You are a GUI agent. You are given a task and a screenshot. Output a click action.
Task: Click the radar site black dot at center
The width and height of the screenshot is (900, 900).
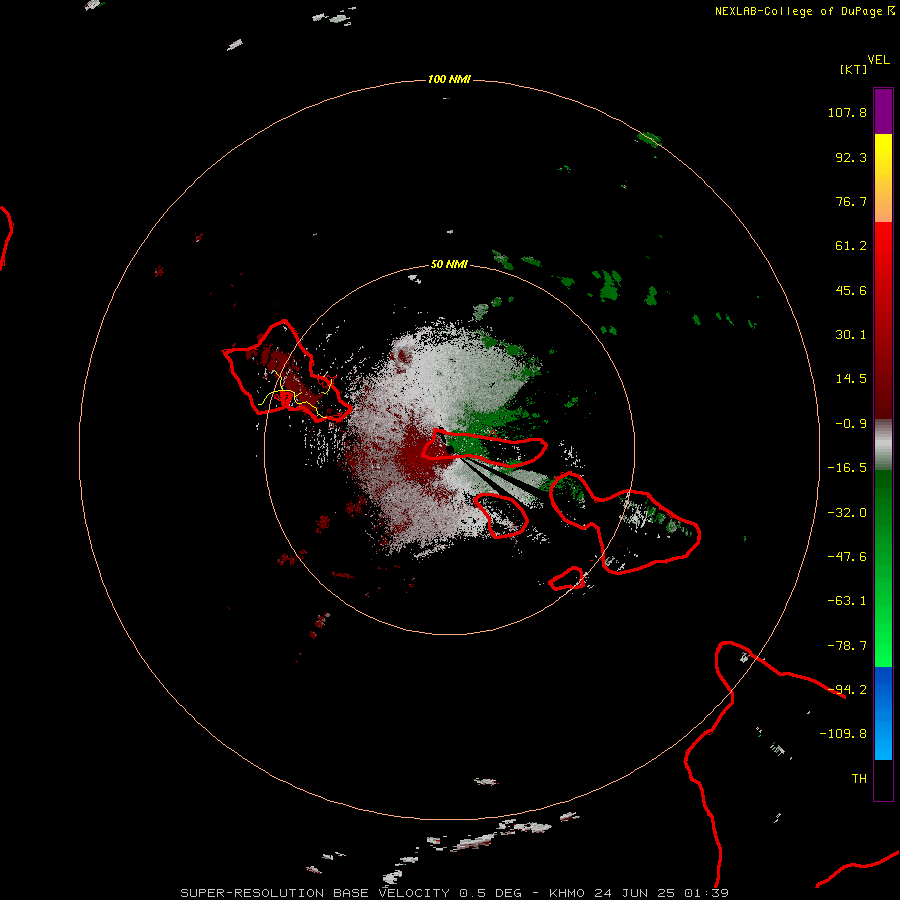[x=449, y=449]
